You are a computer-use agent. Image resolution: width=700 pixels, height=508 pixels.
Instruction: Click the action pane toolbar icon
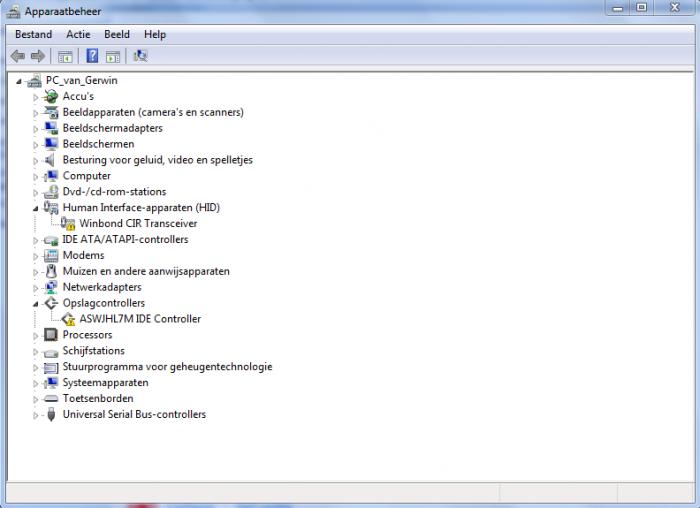(113, 56)
